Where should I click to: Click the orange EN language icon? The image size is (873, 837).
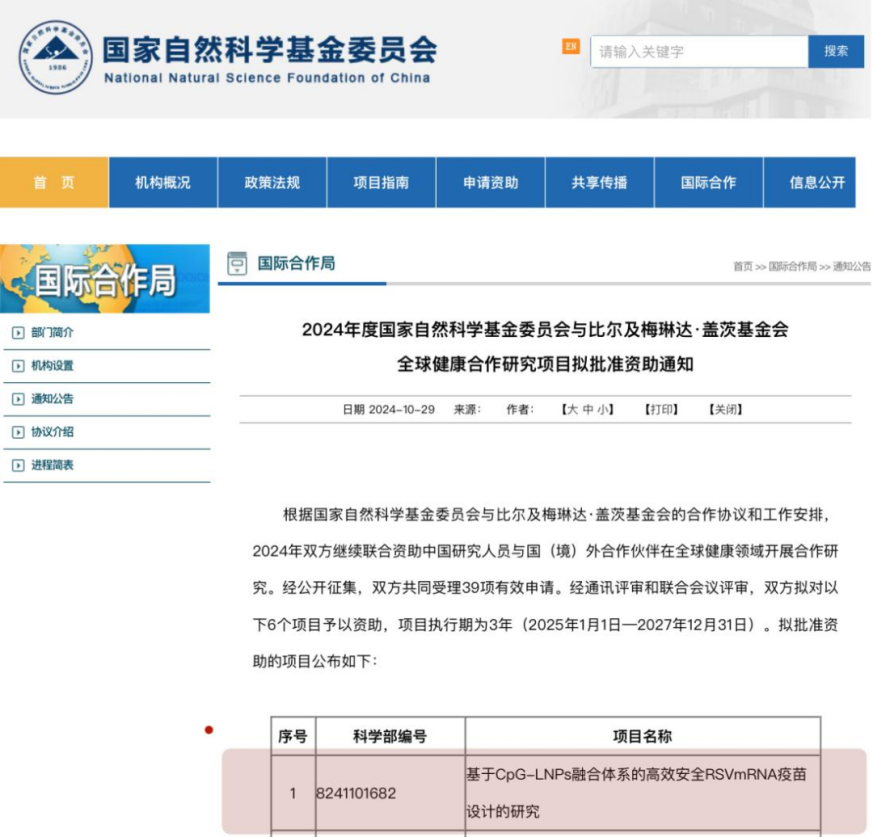click(571, 47)
